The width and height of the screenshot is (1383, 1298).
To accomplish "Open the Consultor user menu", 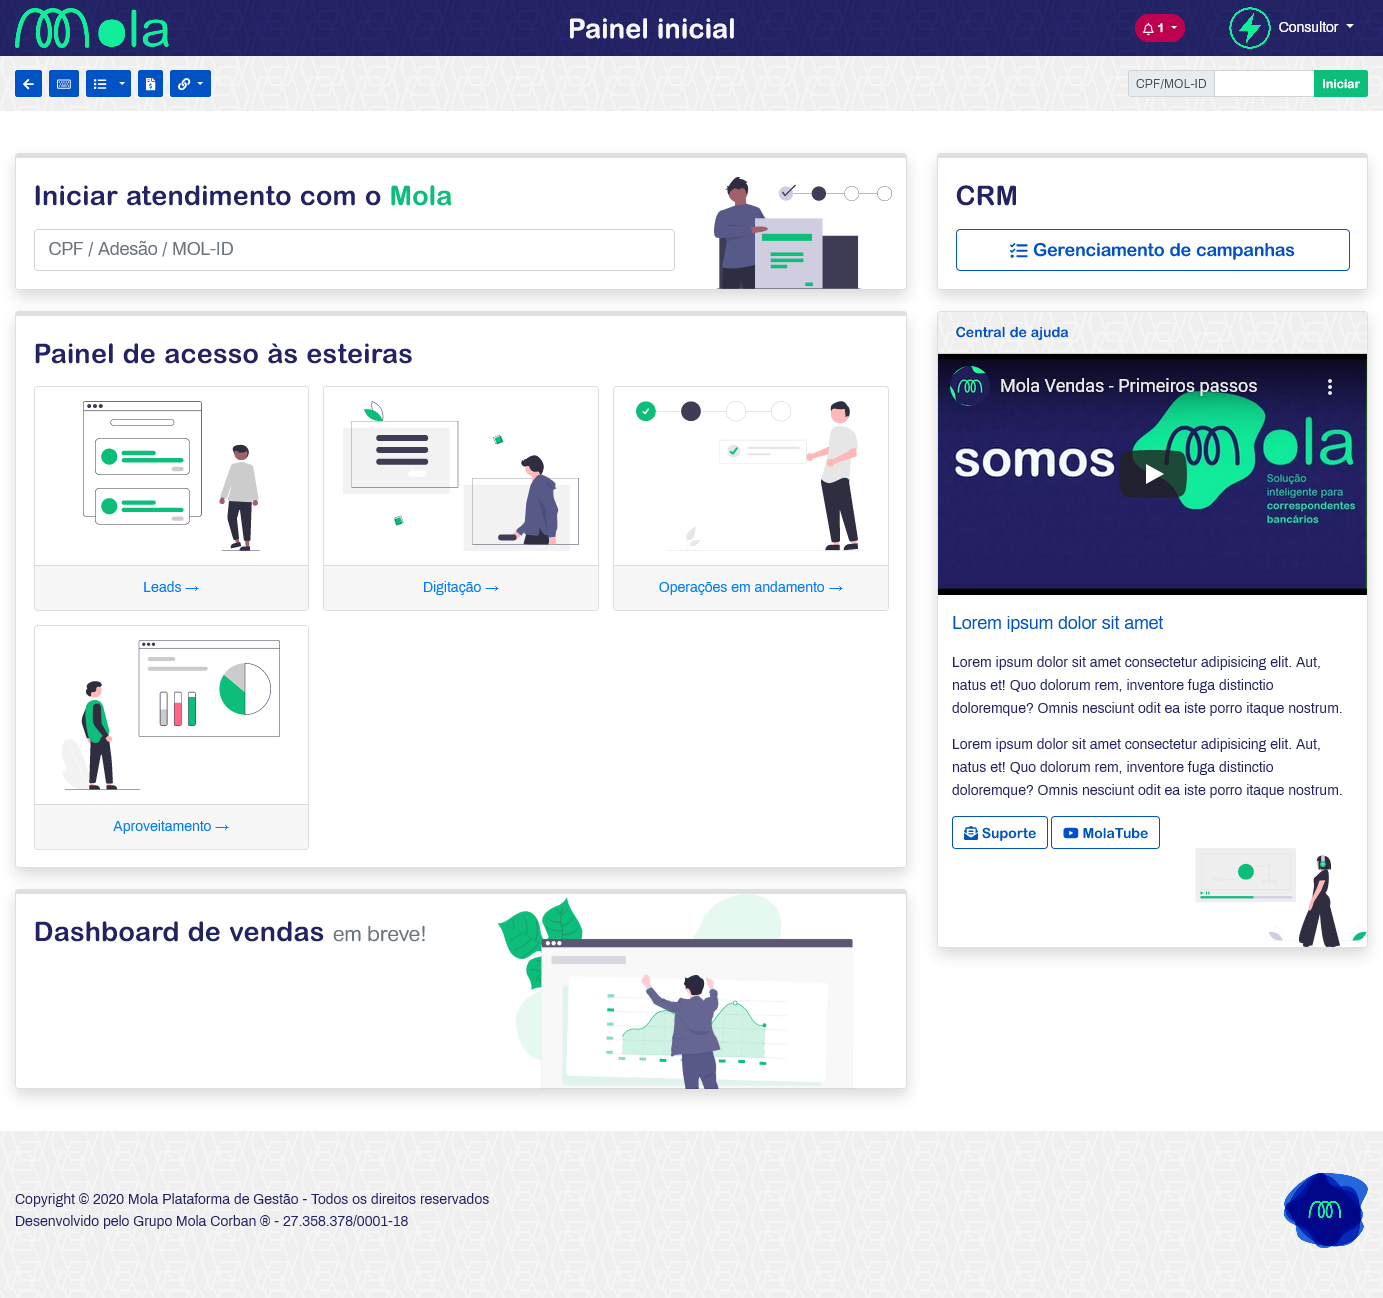I will pyautogui.click(x=1315, y=28).
